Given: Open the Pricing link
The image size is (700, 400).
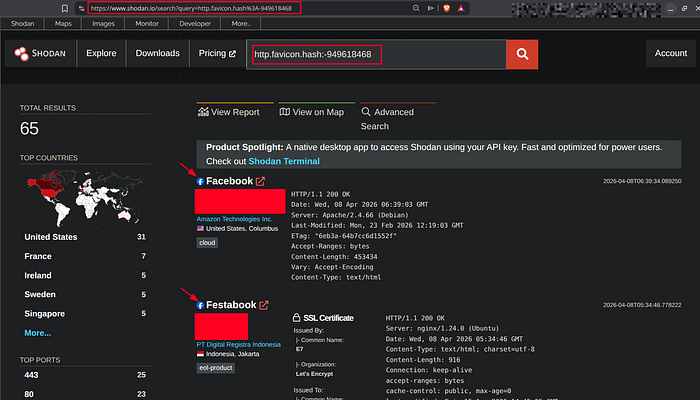Looking at the screenshot, I should click(x=217, y=53).
